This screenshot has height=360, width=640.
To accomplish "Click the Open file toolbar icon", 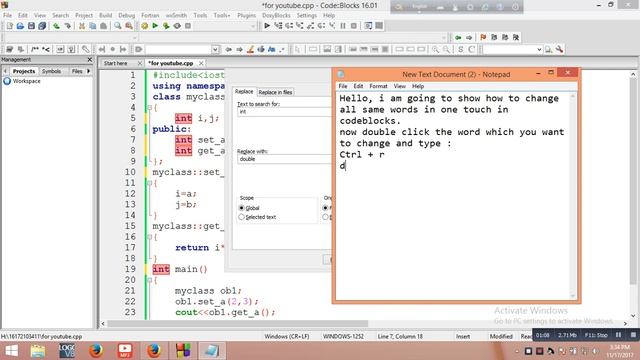I will click(20, 26).
